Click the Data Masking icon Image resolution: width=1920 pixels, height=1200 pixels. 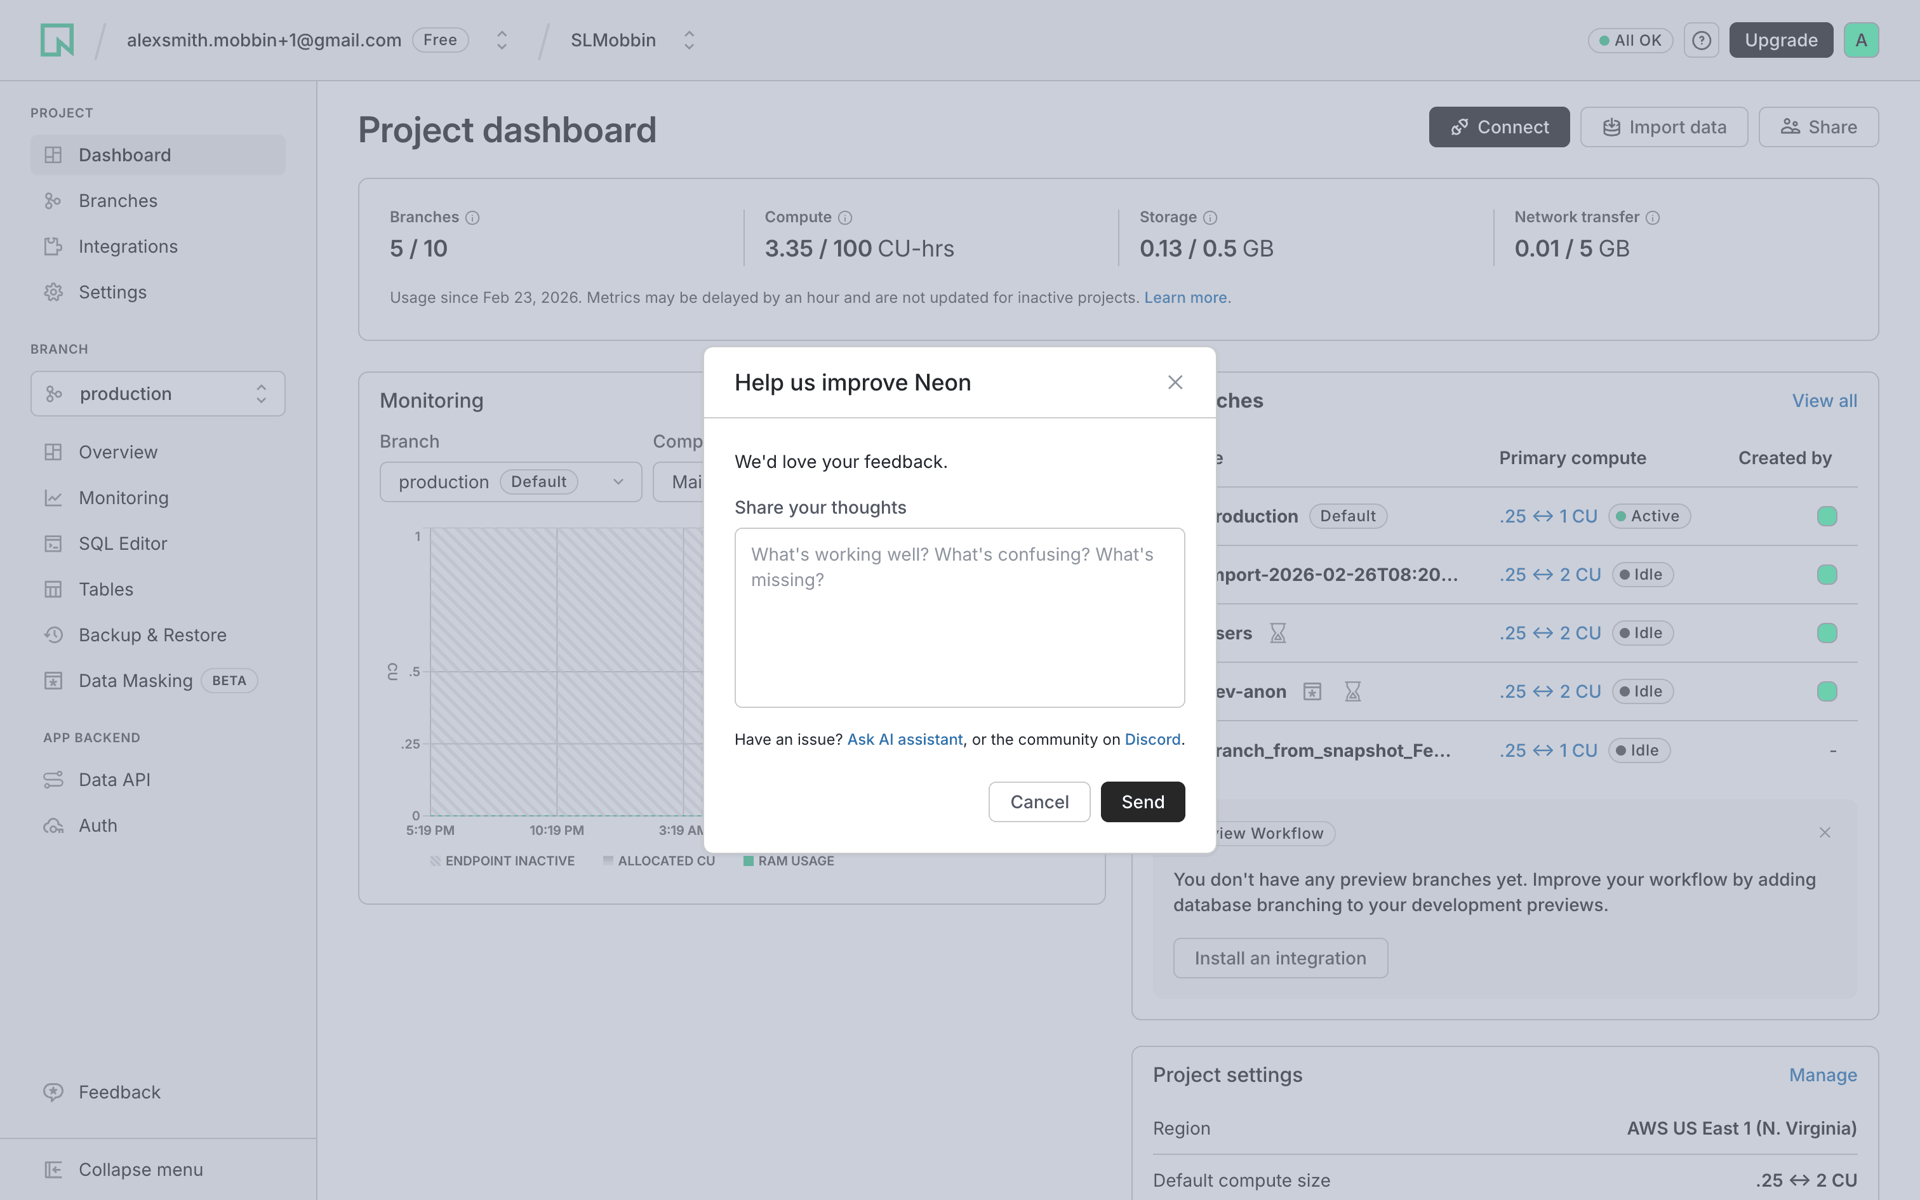tap(53, 681)
